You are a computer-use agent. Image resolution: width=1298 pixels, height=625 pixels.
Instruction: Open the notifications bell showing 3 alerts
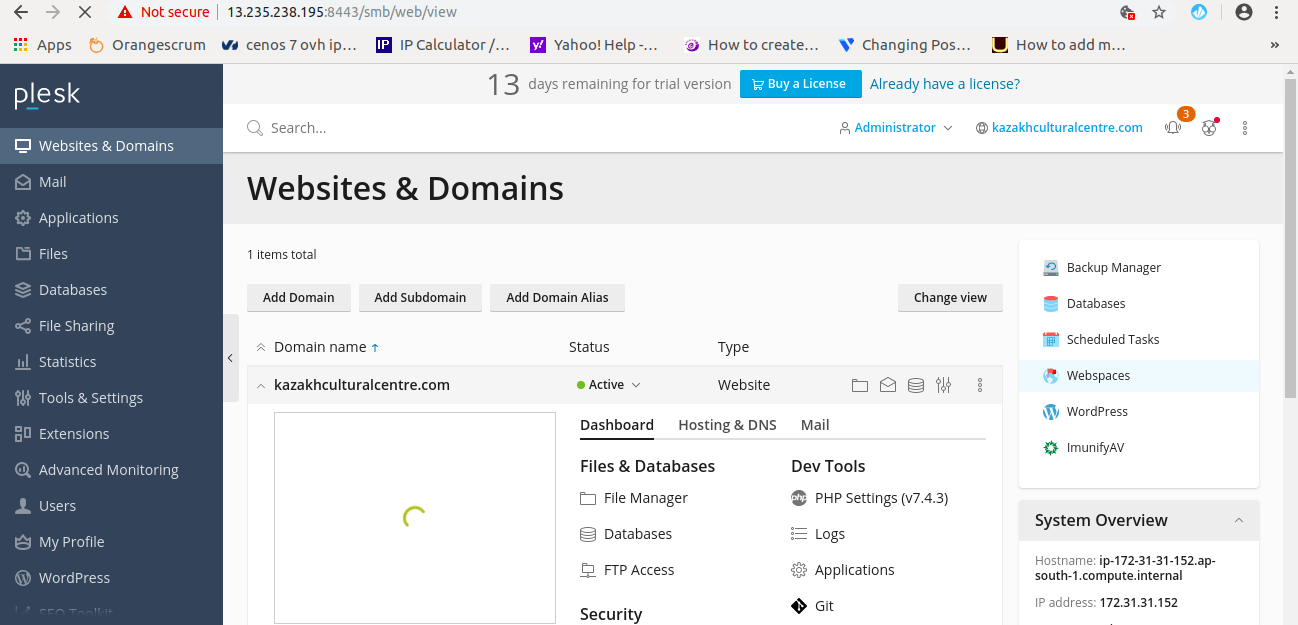1172,127
